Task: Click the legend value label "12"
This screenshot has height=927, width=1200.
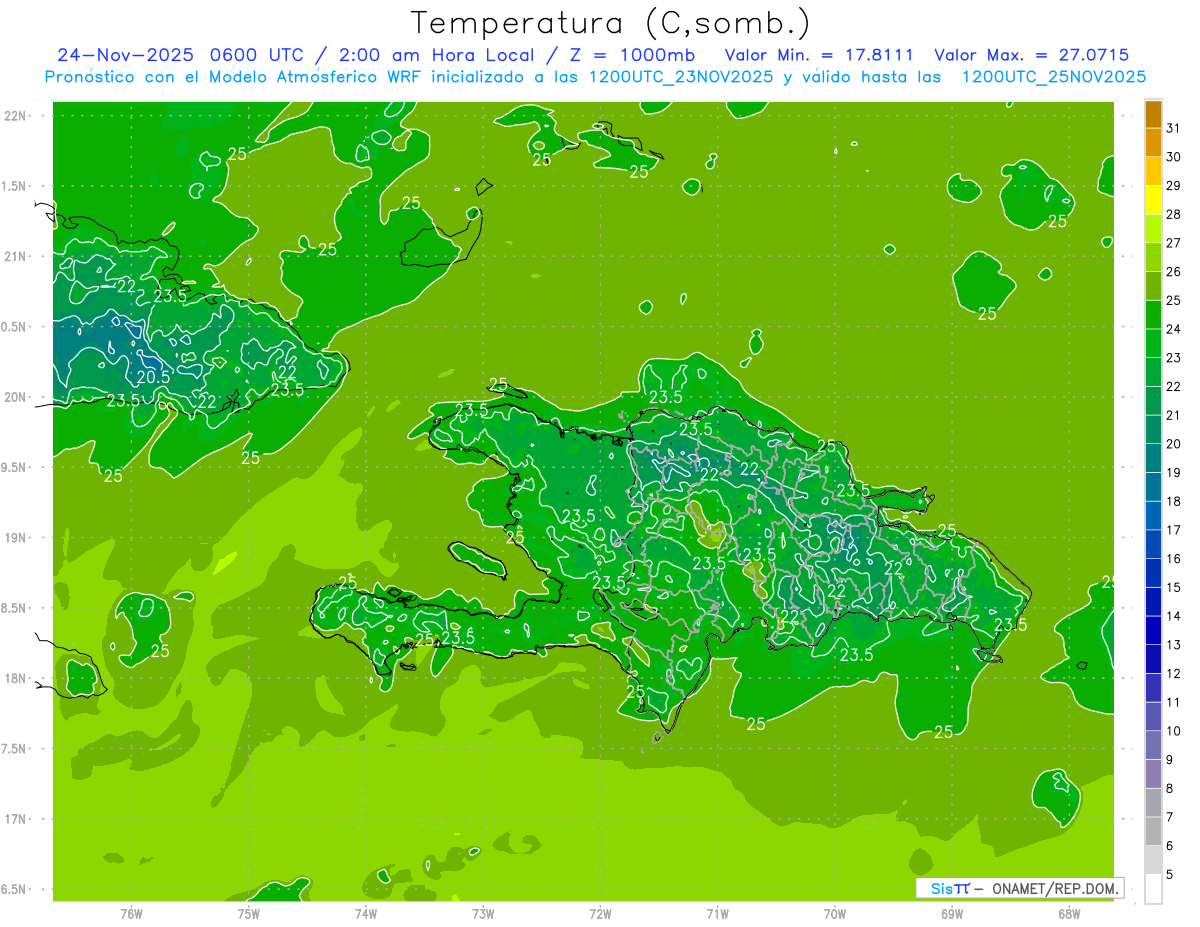Action: (1173, 674)
